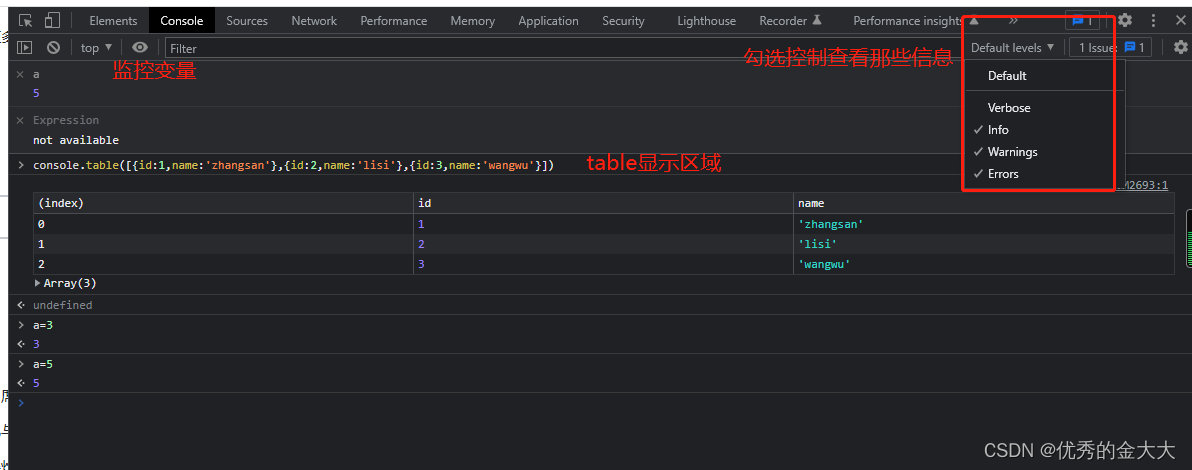The height and width of the screenshot is (470, 1192).
Task: Activate the inspect element picker icon
Action: 25,21
